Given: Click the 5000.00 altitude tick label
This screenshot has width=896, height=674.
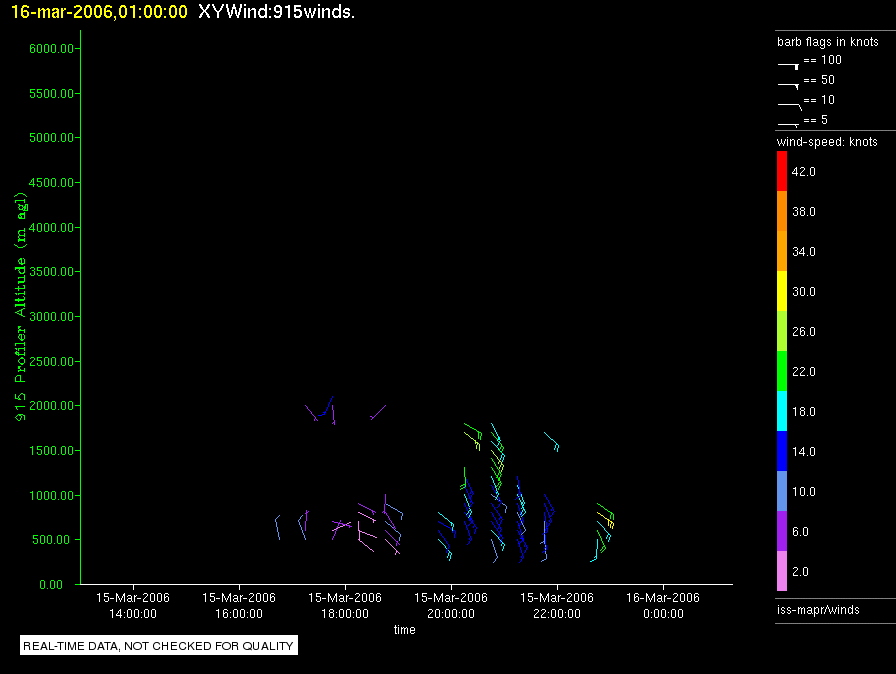Looking at the screenshot, I should tap(51, 138).
